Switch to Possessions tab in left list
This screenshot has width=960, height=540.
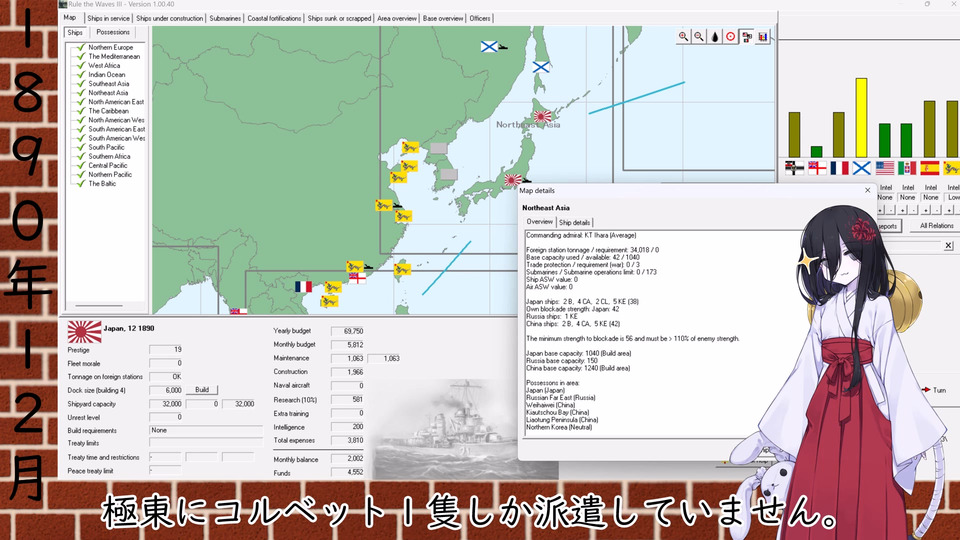[113, 32]
